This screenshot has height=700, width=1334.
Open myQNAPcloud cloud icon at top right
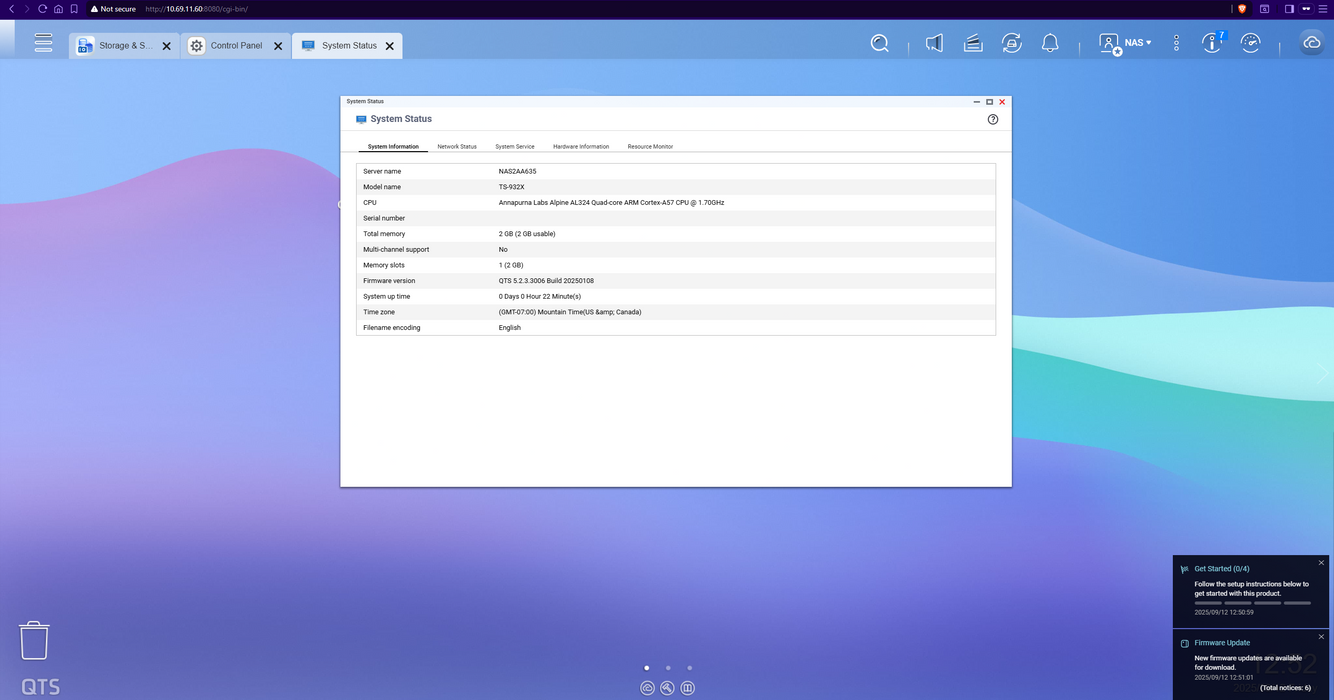1311,43
